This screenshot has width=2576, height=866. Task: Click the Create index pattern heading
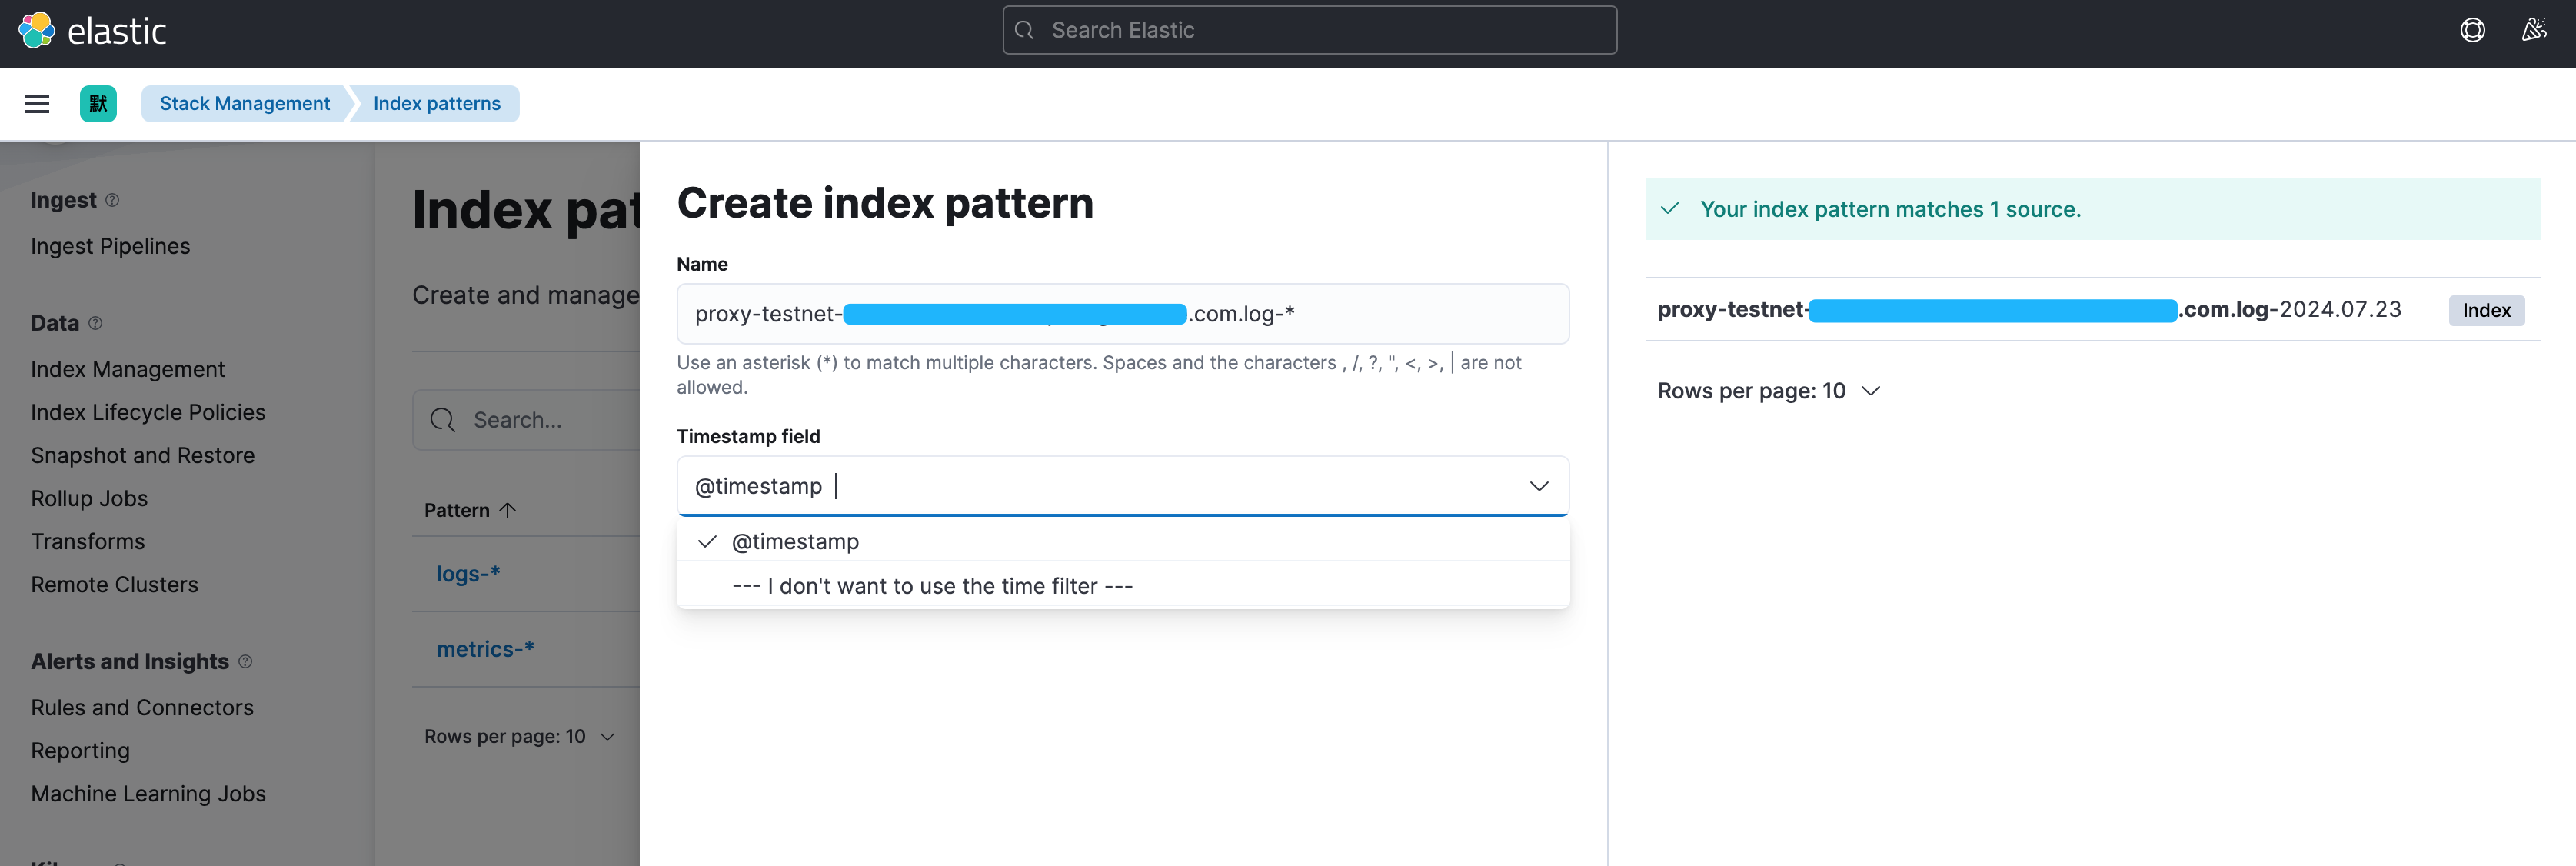click(885, 203)
